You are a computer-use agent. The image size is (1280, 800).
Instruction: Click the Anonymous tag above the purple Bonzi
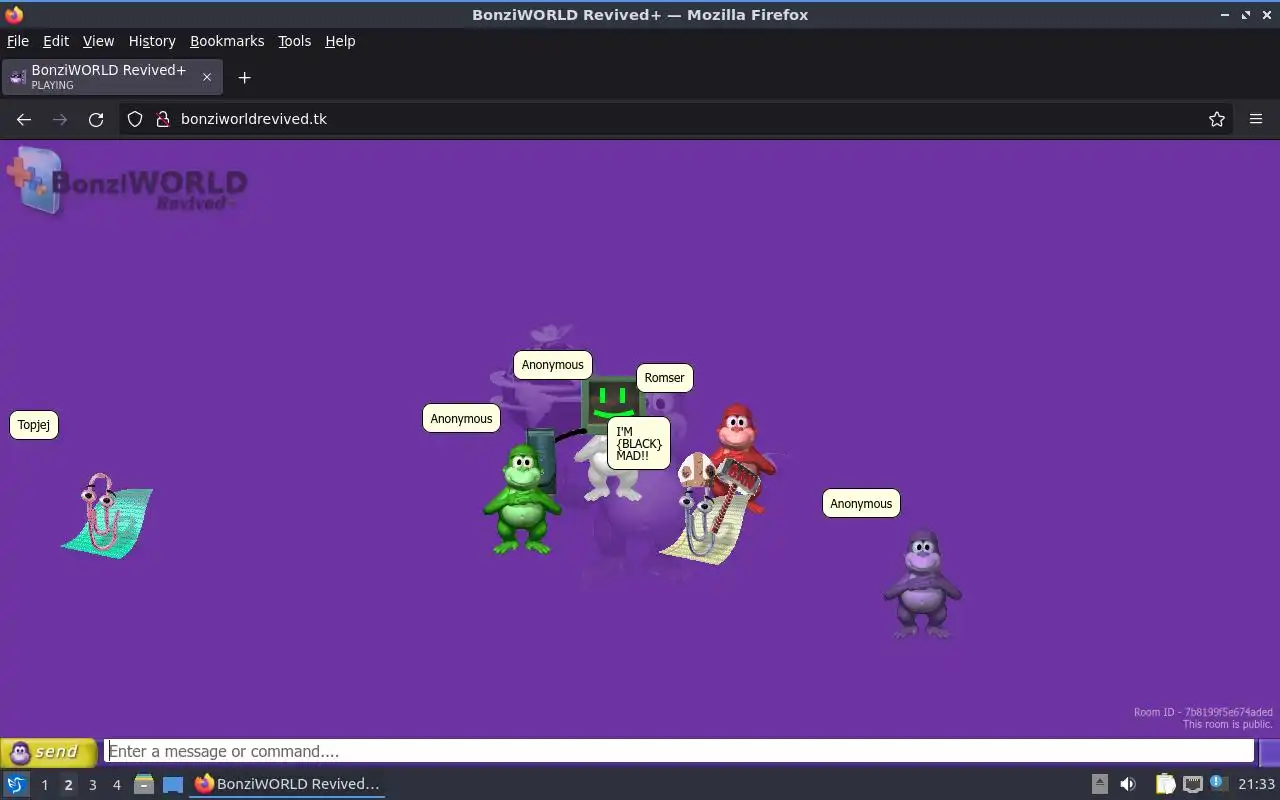[x=861, y=504]
